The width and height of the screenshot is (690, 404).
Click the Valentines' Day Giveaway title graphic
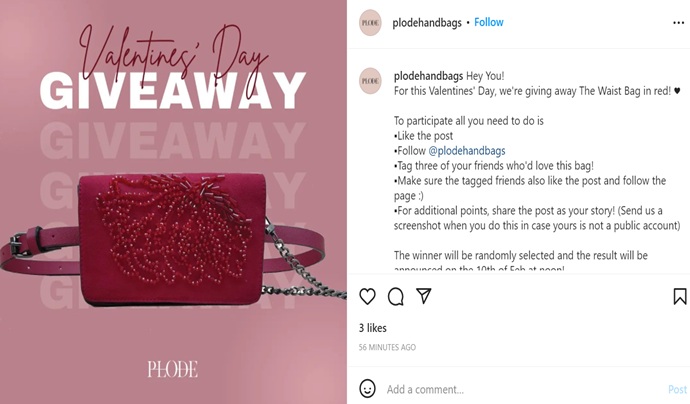pyautogui.click(x=172, y=67)
